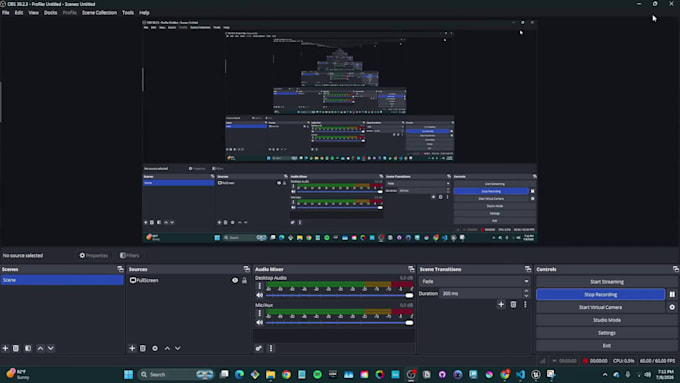Float the Scene Transitions dock via header icon

(x=528, y=269)
